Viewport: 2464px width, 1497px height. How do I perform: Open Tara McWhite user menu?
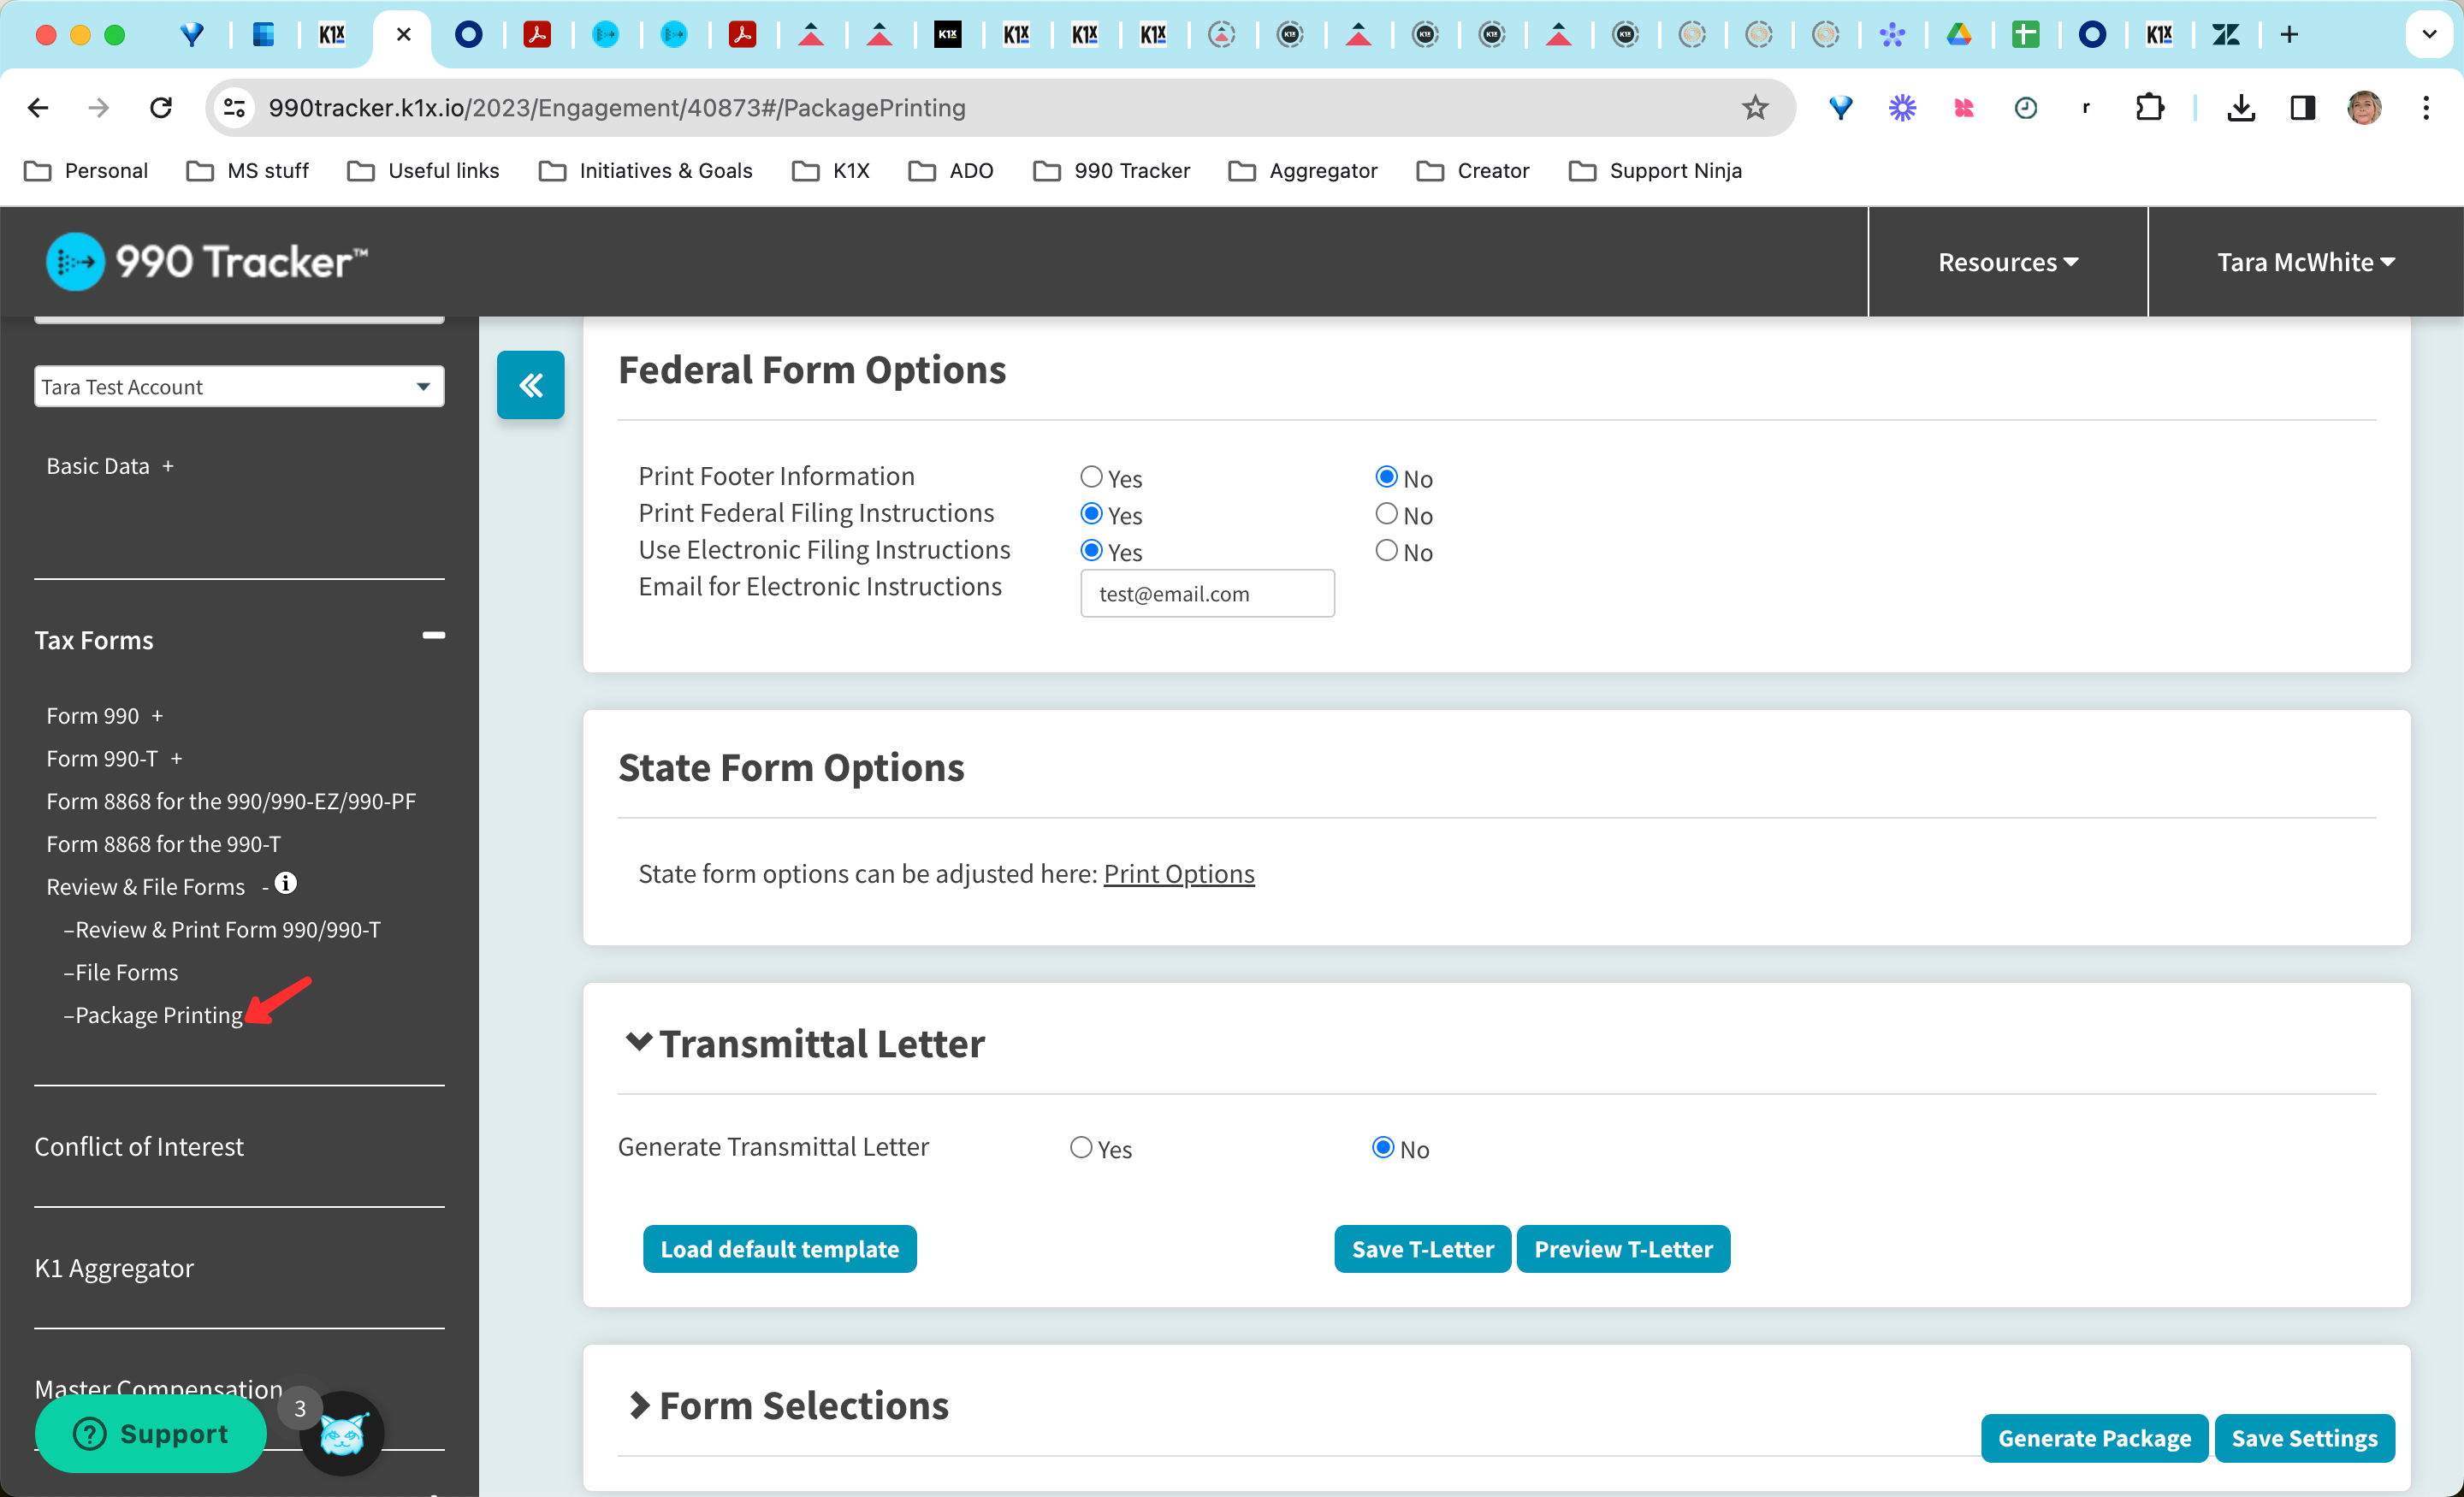2305,262
